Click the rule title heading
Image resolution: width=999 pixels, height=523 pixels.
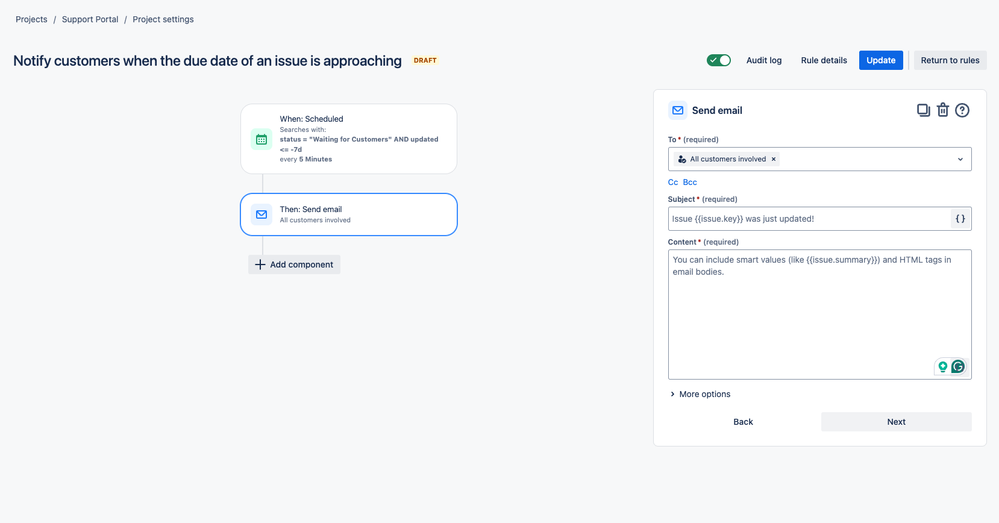coord(208,61)
